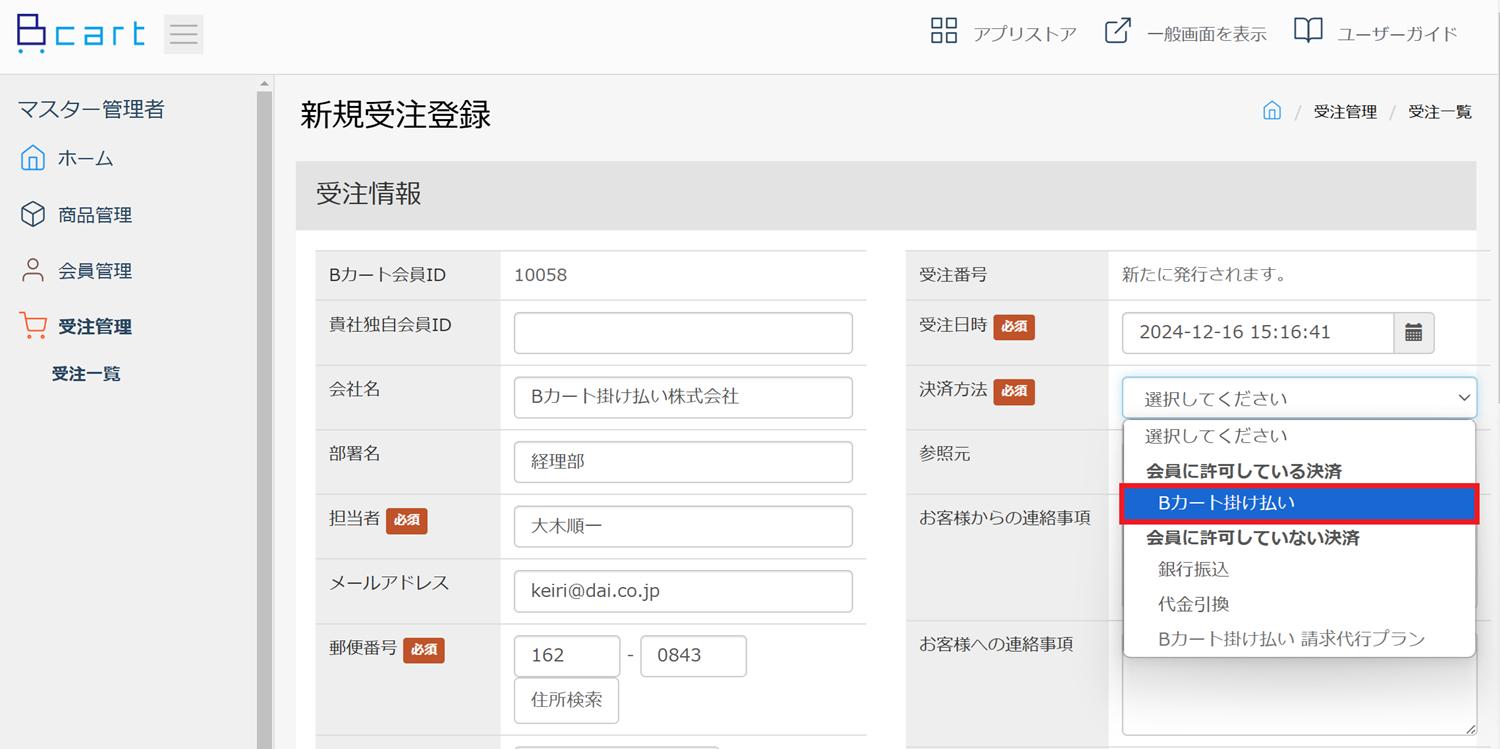Go to ホーム in sidebar
Viewport: 1500px width, 749px height.
pyautogui.click(x=86, y=158)
